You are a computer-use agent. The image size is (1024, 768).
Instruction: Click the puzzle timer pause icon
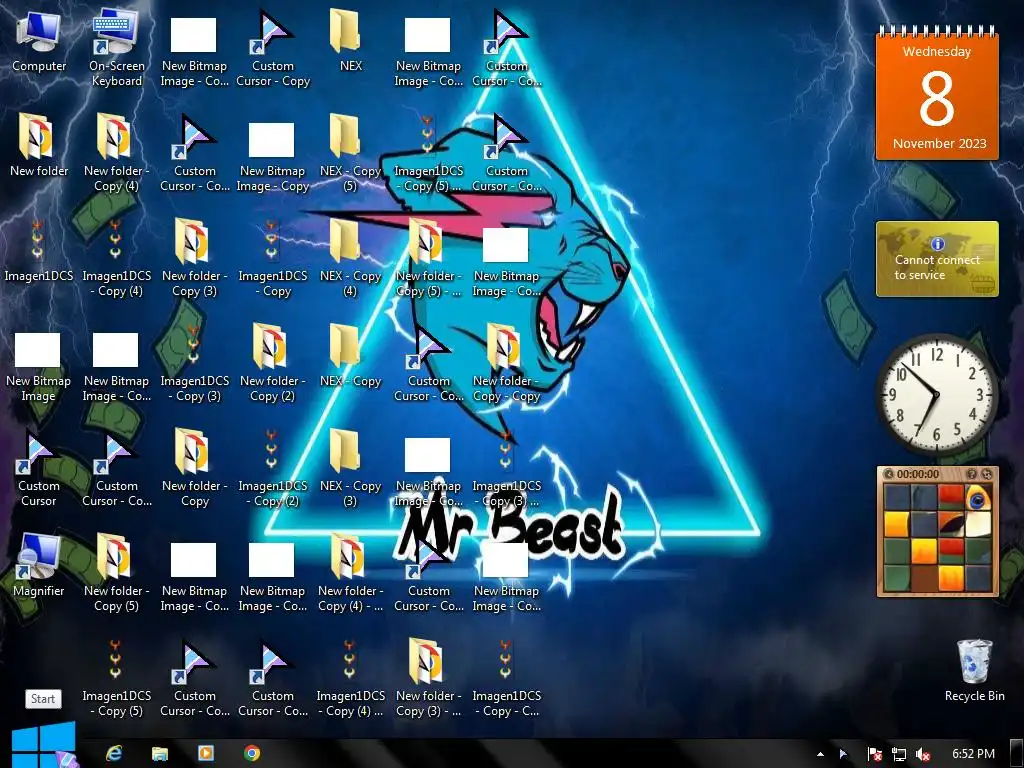point(888,474)
